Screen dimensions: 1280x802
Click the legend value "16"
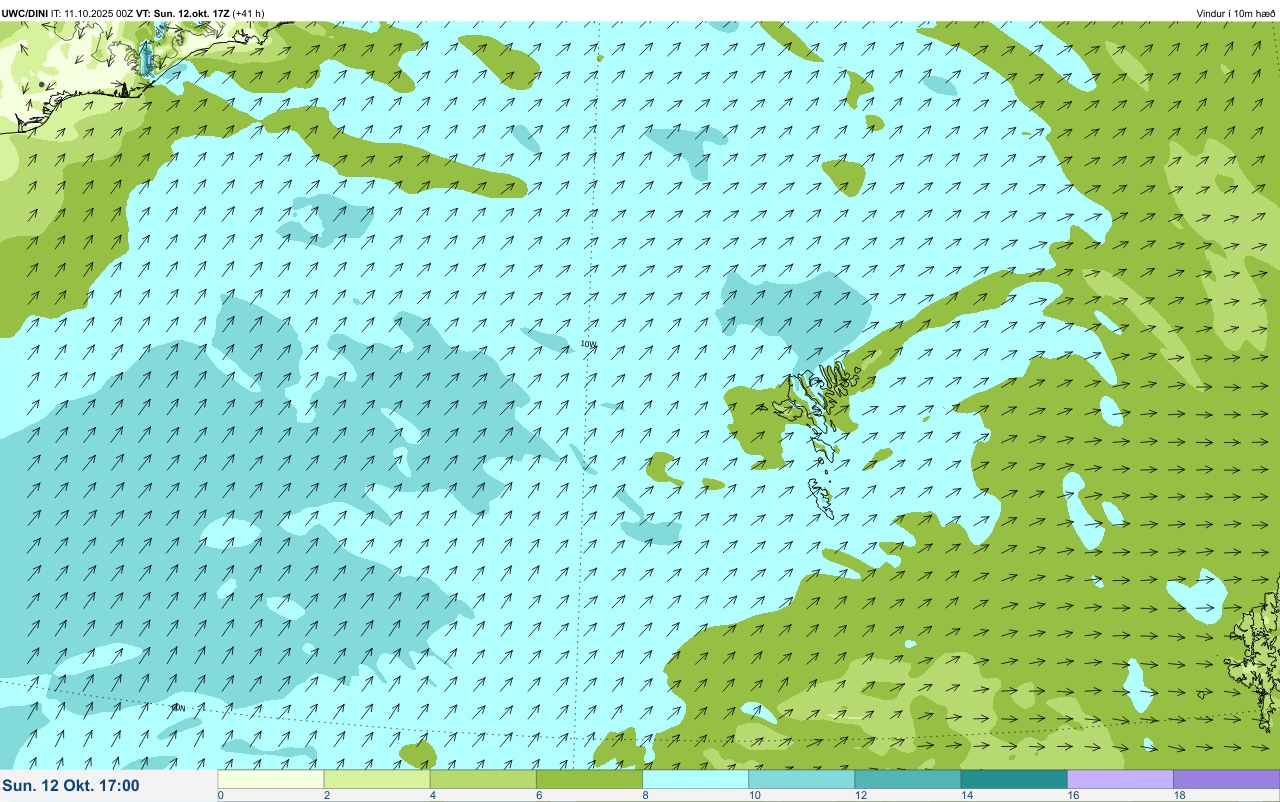point(1073,795)
